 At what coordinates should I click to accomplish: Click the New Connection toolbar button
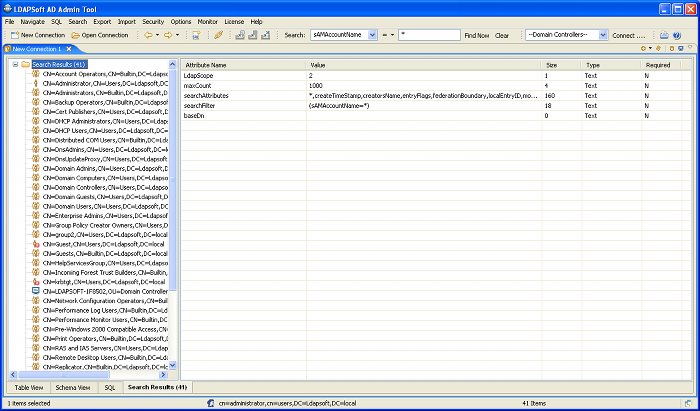(37, 35)
